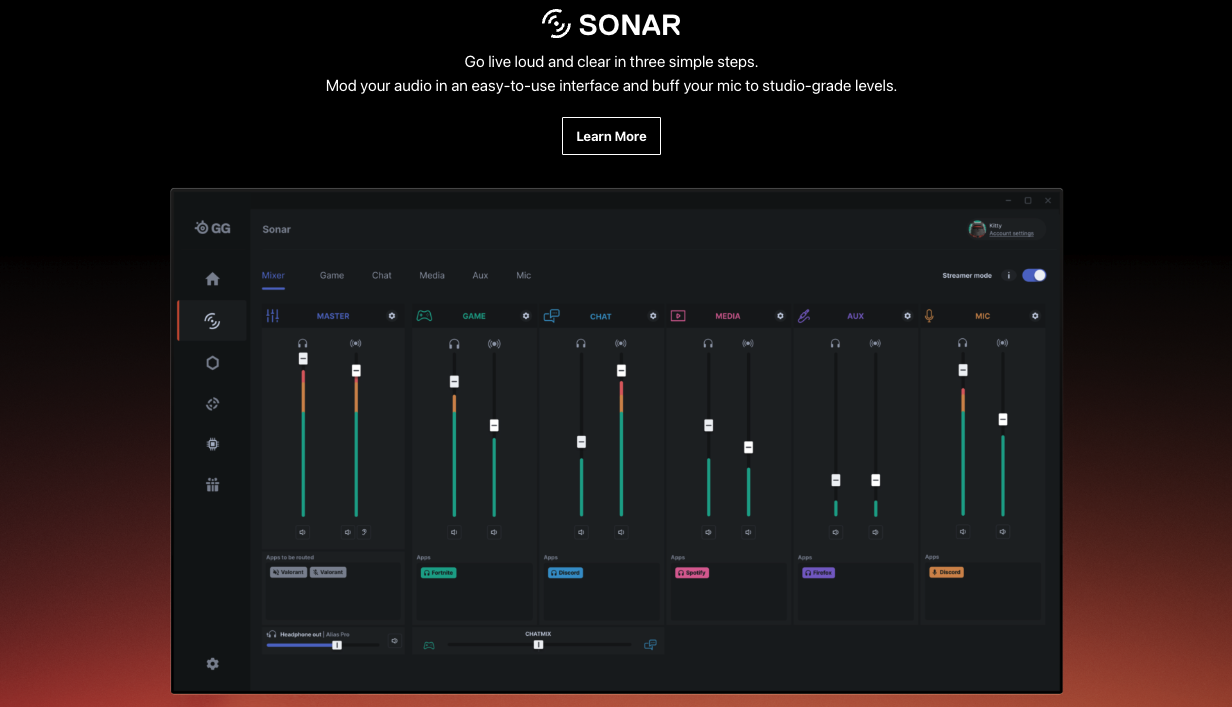The height and width of the screenshot is (707, 1232).
Task: Click the Learn More button
Action: pos(611,136)
